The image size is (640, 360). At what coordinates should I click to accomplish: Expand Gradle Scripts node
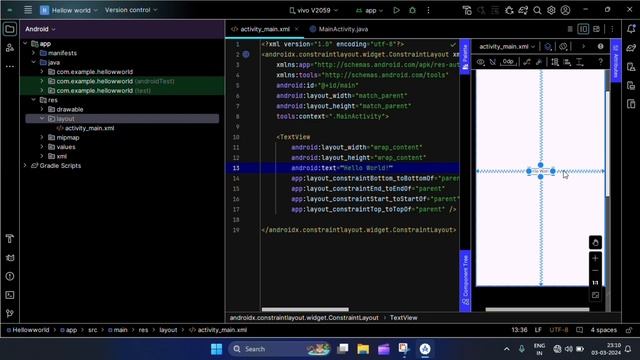tap(25, 166)
